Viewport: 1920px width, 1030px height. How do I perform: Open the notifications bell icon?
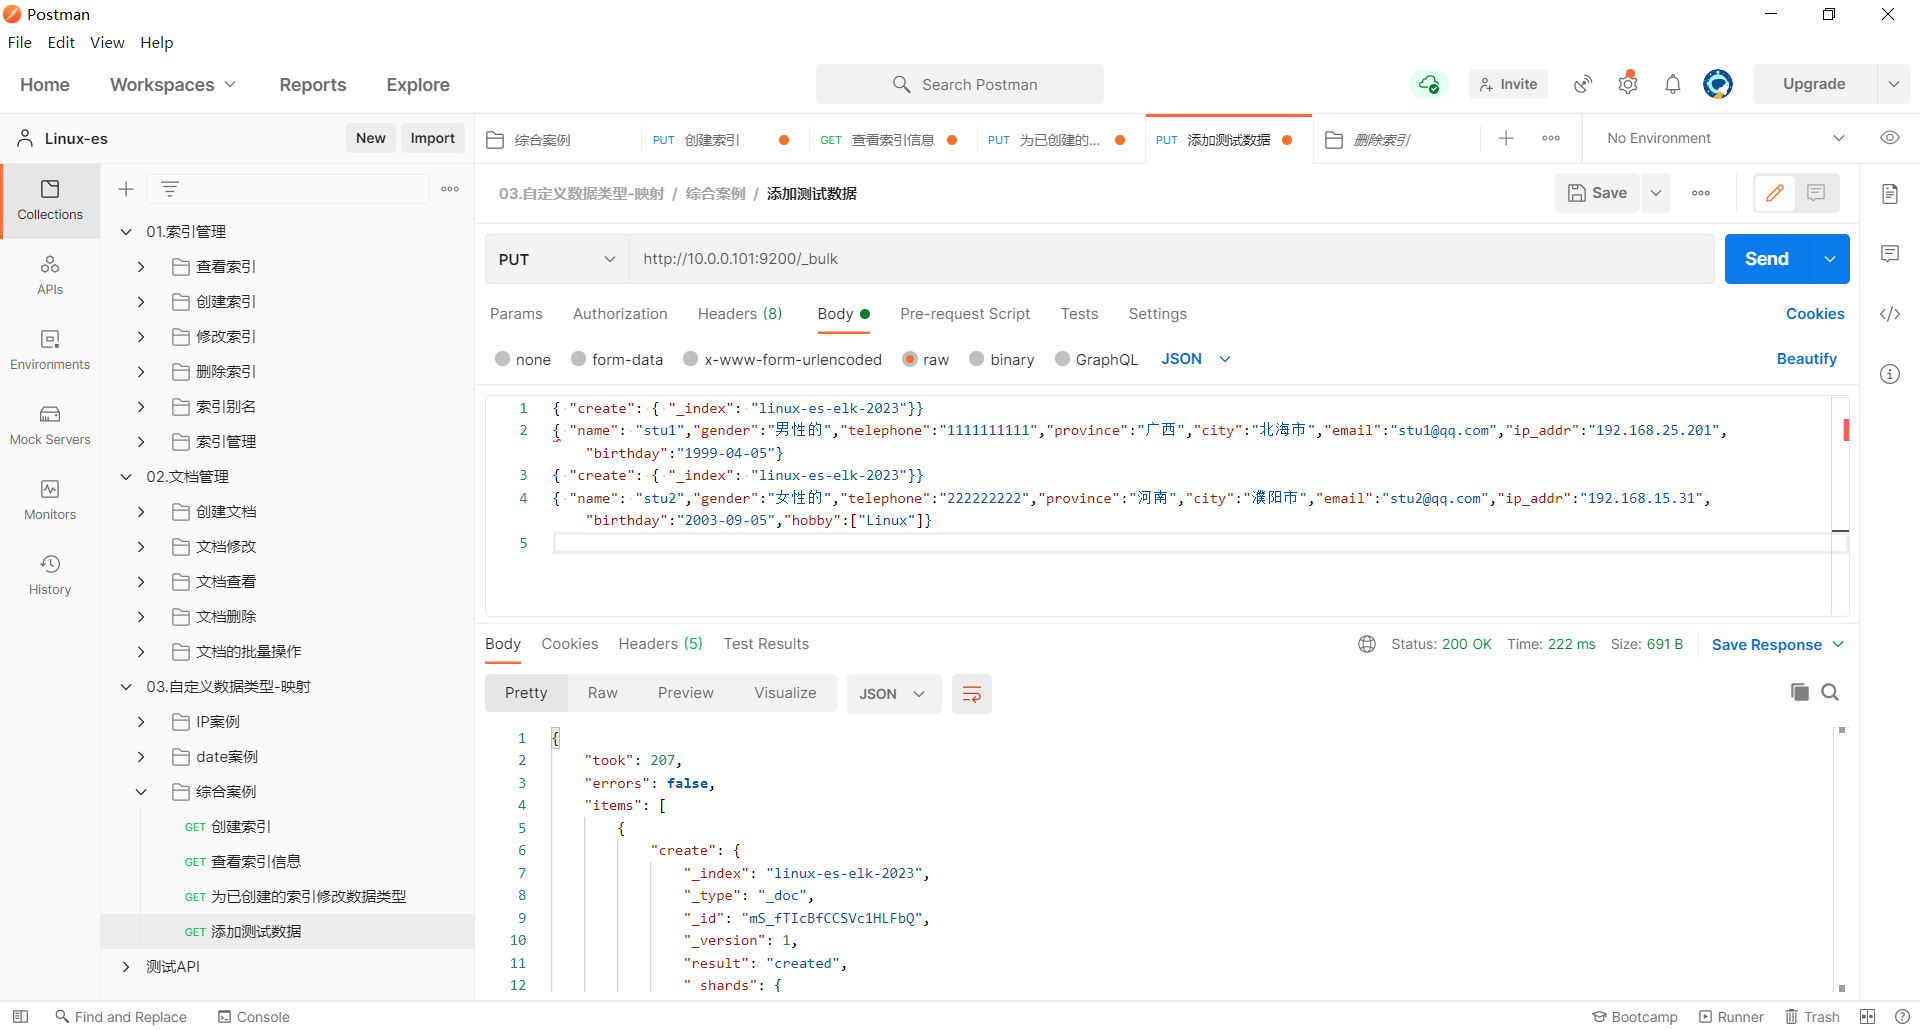1672,85
